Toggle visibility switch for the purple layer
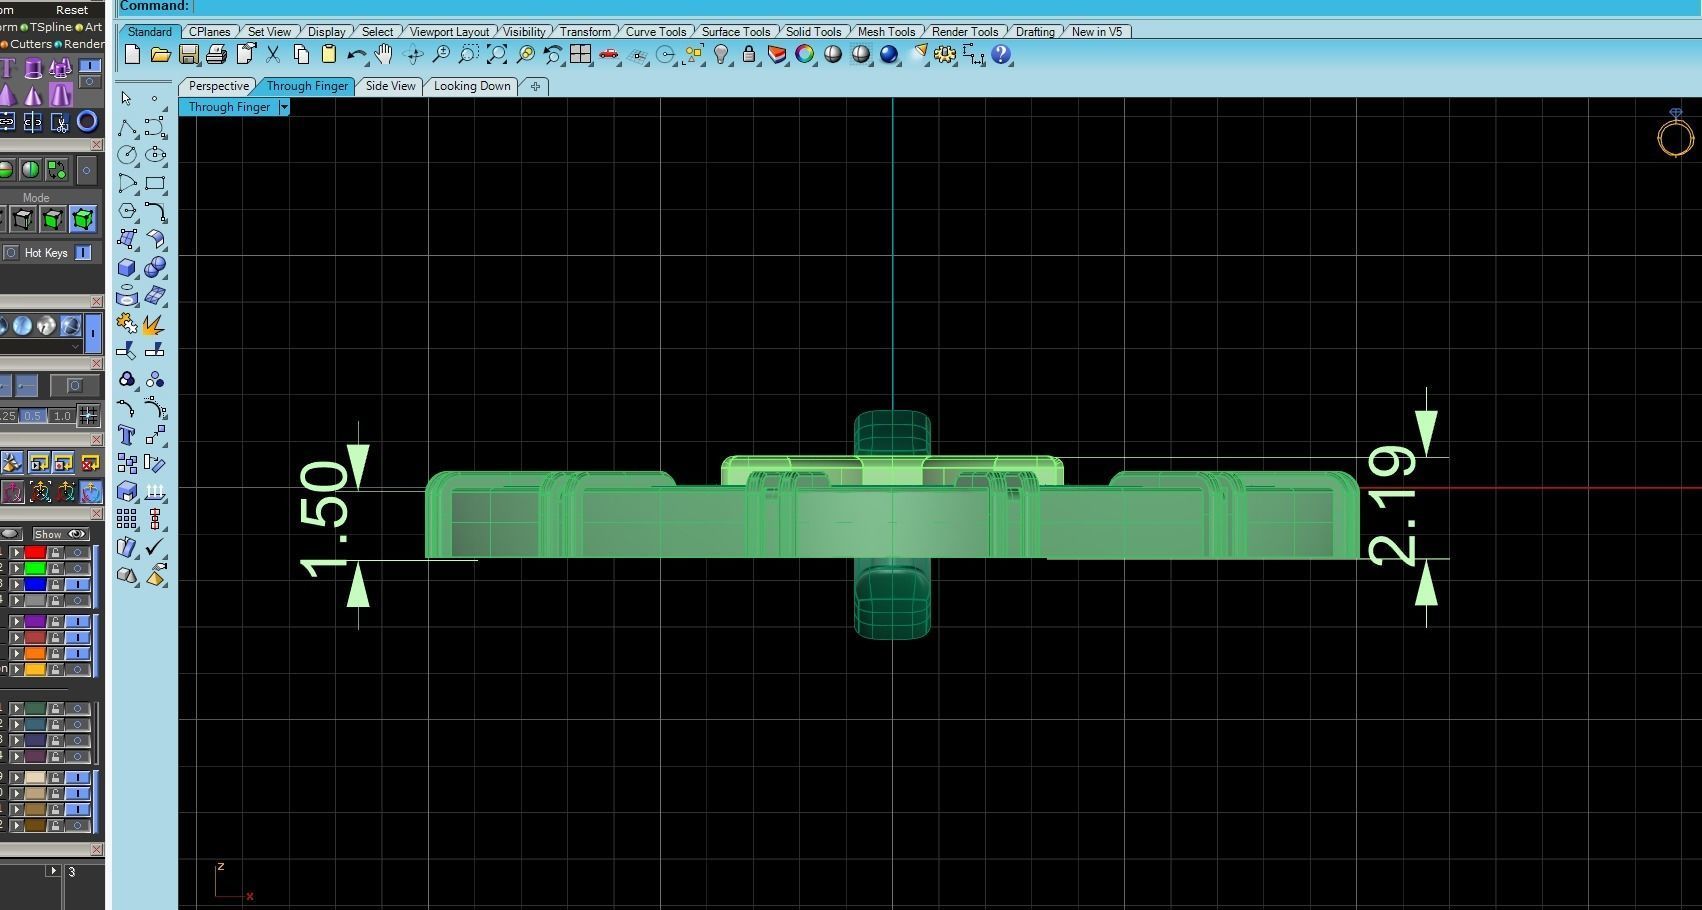Image resolution: width=1702 pixels, height=910 pixels. point(77,621)
